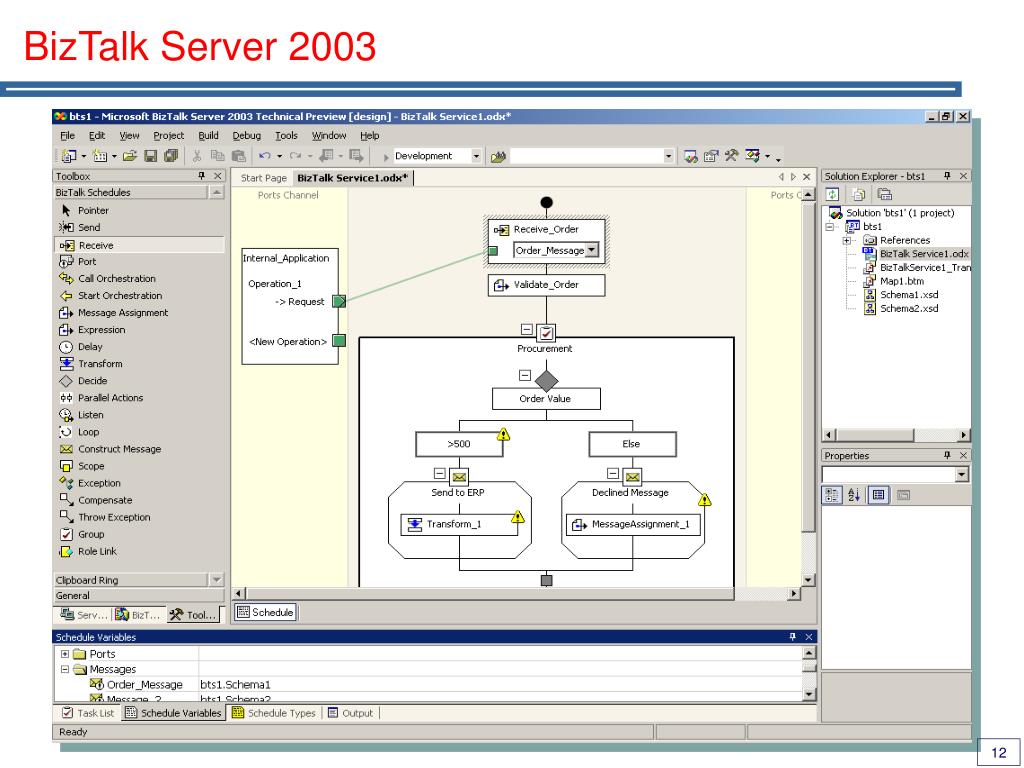The width and height of the screenshot is (1024, 768).
Task: Open the Build menu
Action: click(x=208, y=136)
